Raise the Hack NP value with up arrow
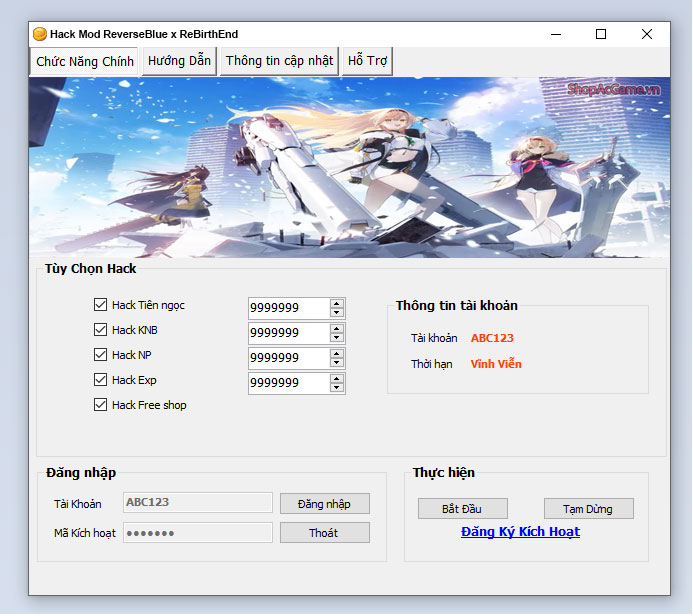Image resolution: width=693 pixels, height=616 pixels. click(337, 354)
